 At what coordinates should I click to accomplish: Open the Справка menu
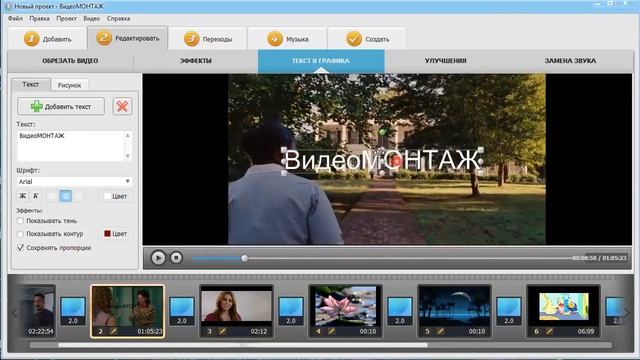pyautogui.click(x=118, y=18)
